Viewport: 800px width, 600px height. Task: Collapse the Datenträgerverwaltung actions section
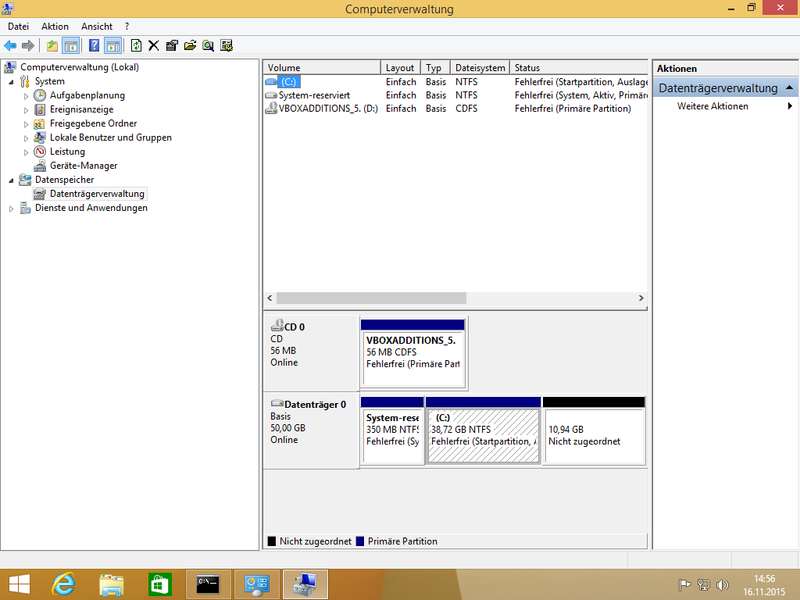pos(789,88)
